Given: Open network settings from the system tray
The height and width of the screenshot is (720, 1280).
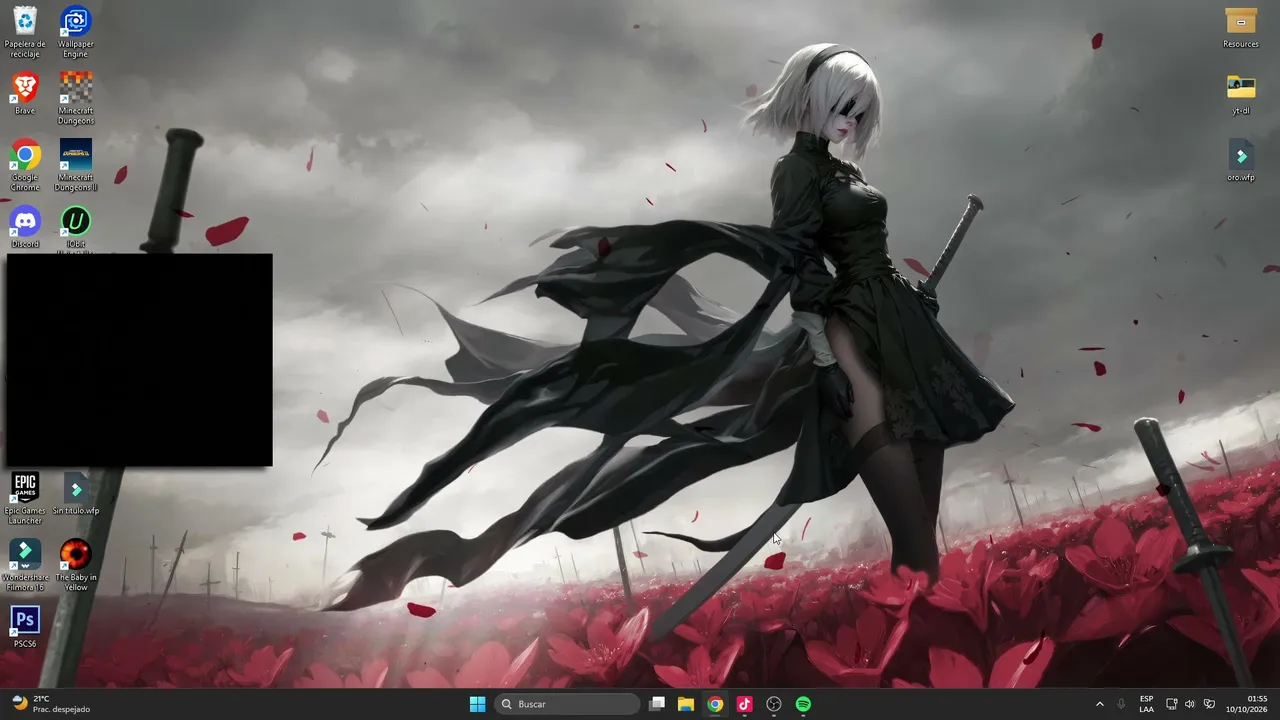Looking at the screenshot, I should click(x=1172, y=704).
